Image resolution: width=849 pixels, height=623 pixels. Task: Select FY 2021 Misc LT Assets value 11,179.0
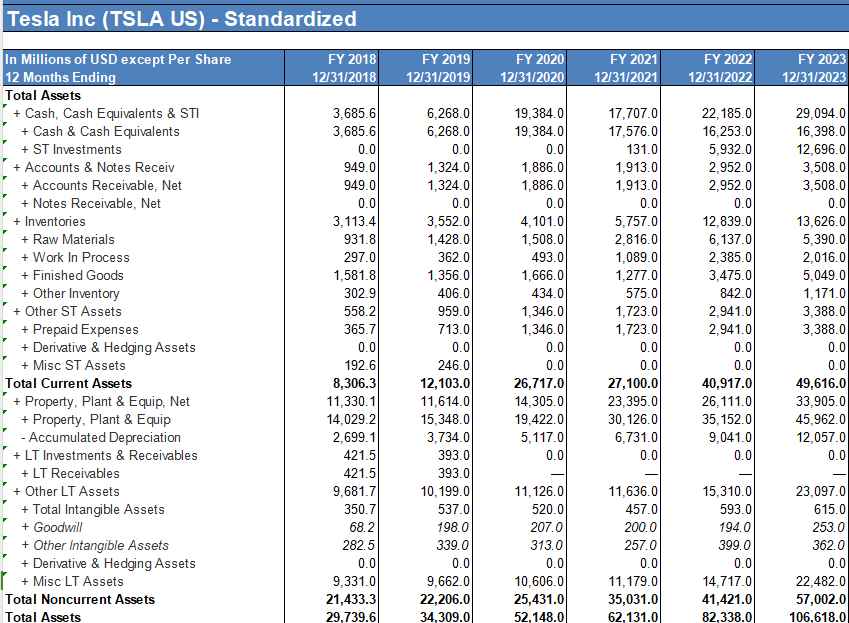pos(633,581)
